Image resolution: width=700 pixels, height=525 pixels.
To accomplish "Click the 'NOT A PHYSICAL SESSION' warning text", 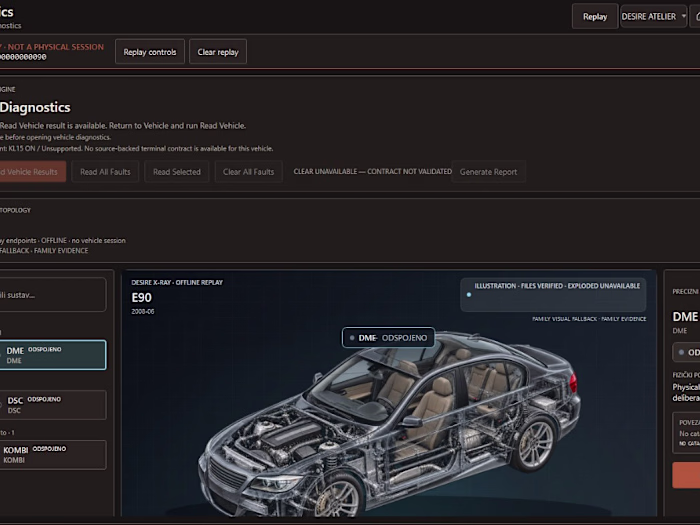I will tap(55, 47).
